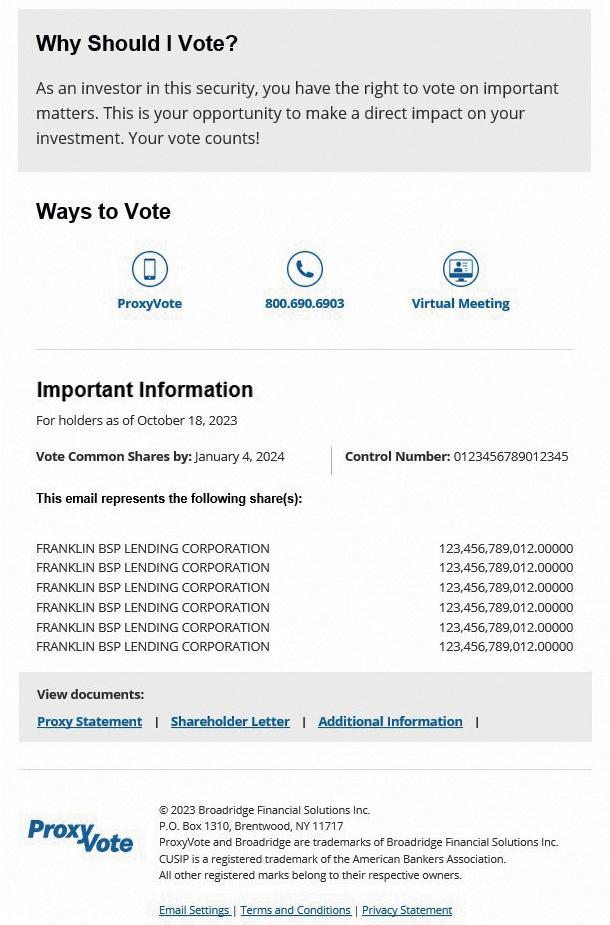Viewport: 610px width, 925px height.
Task: Open the Proxy Statement document
Action: point(90,722)
